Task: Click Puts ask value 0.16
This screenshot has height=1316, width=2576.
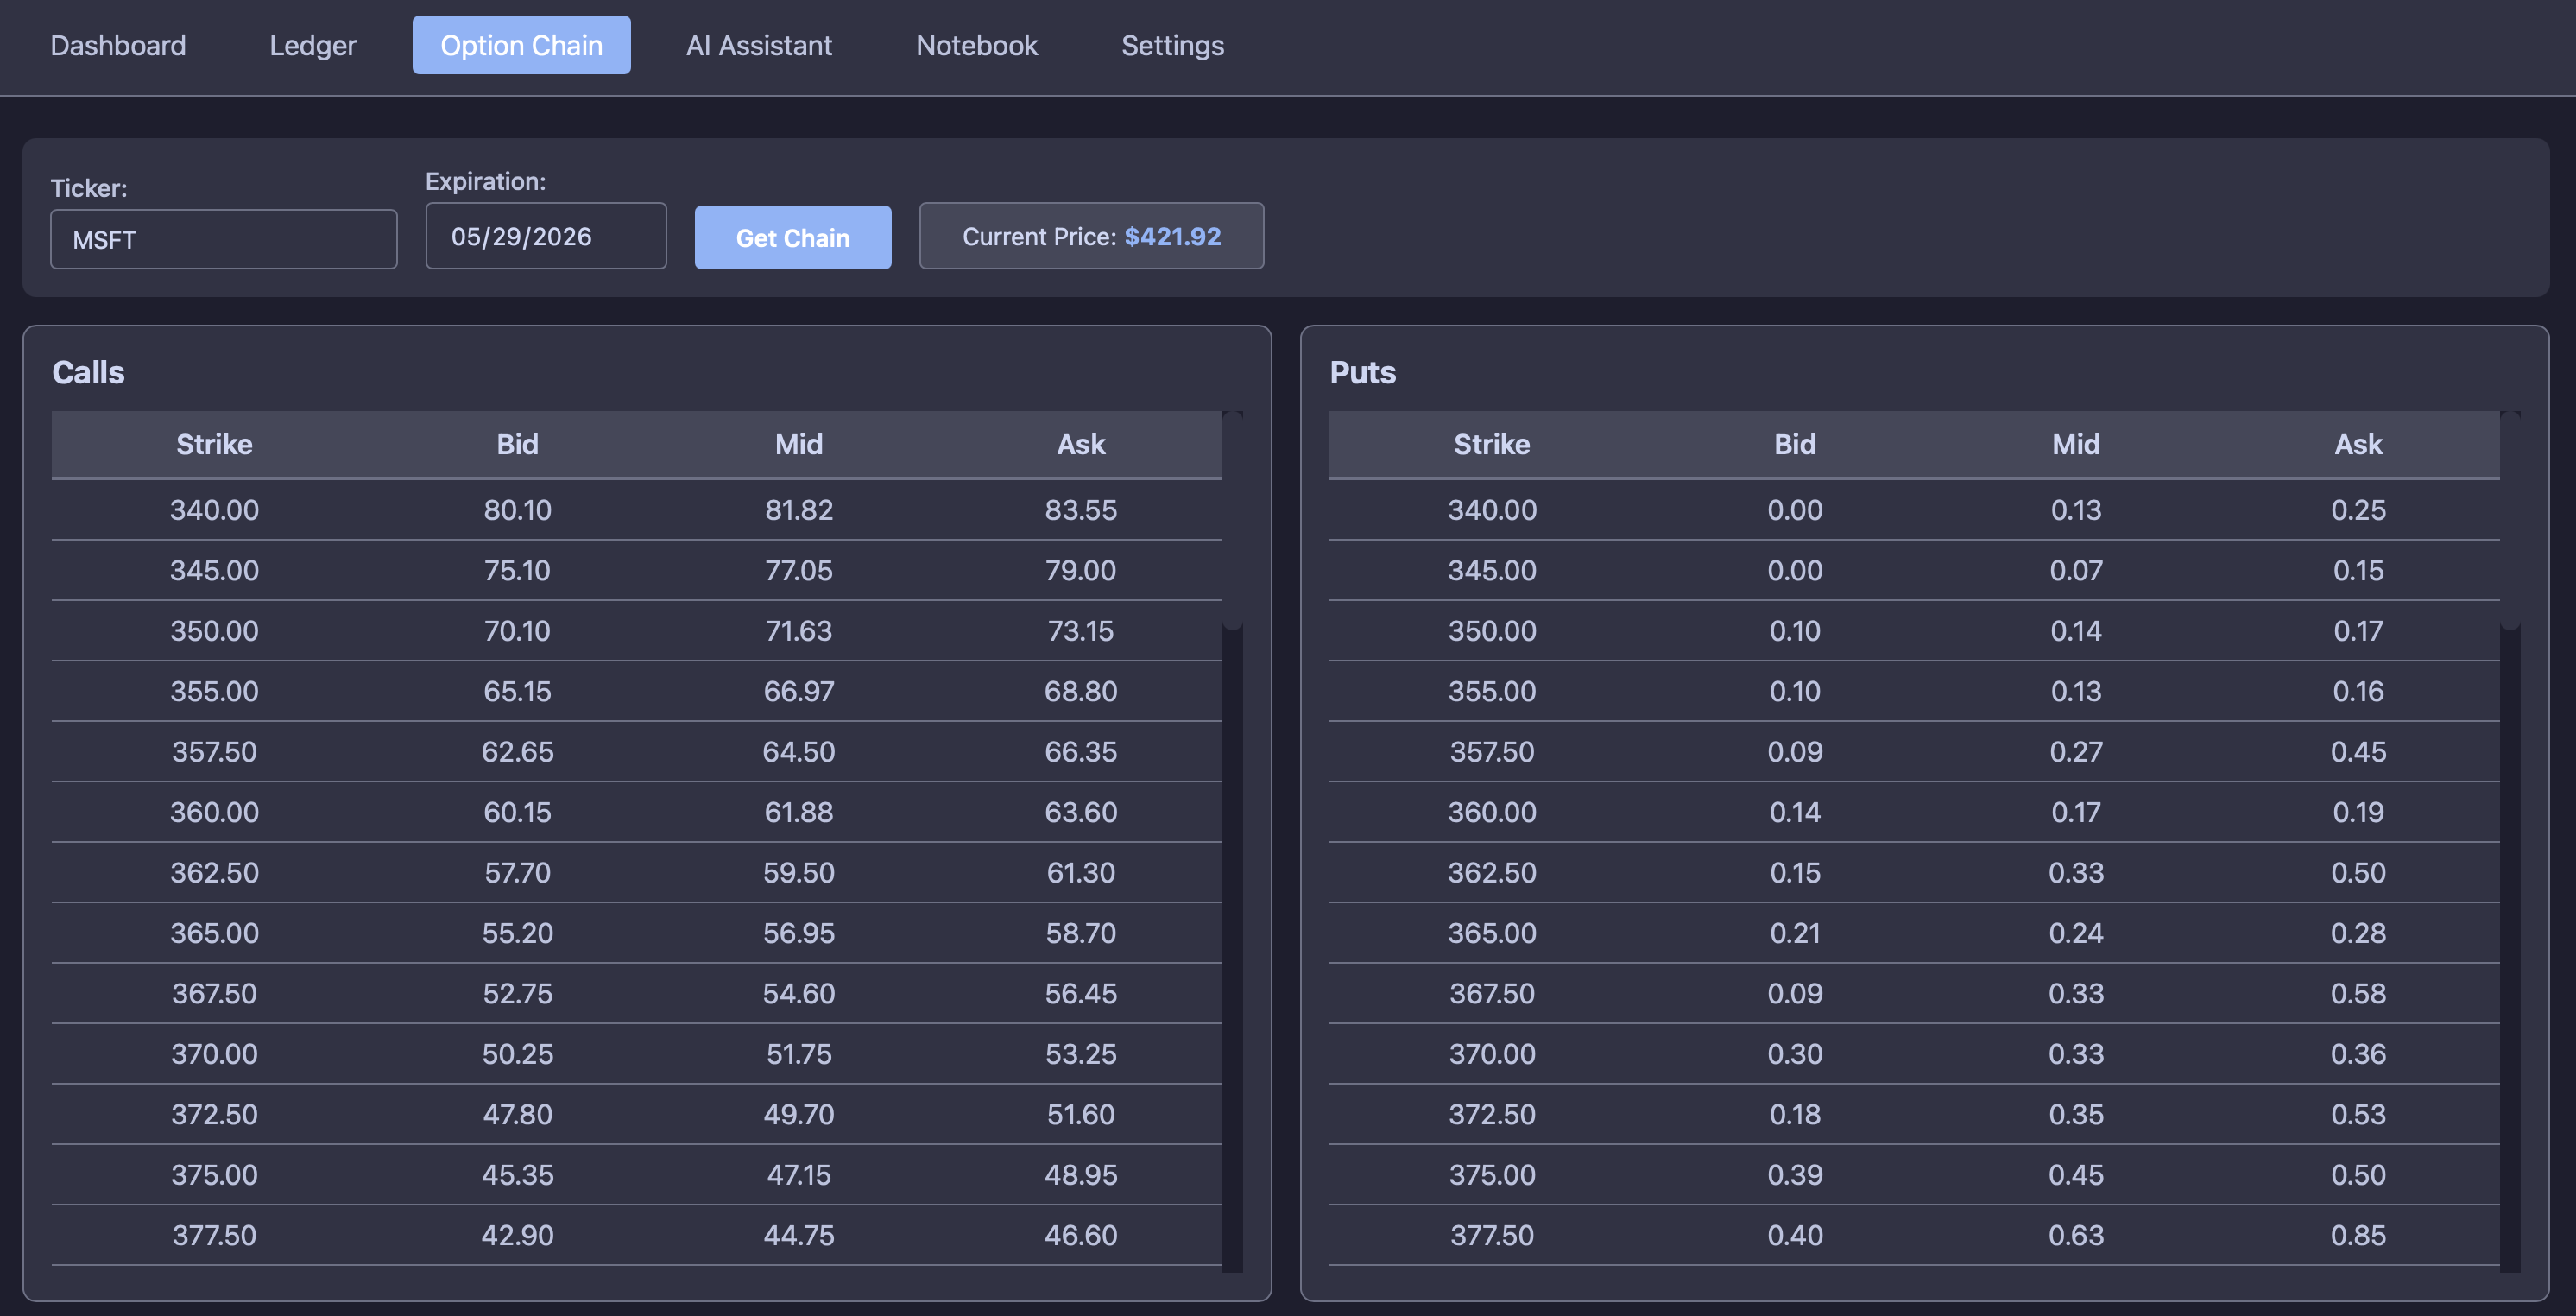Action: click(2358, 691)
